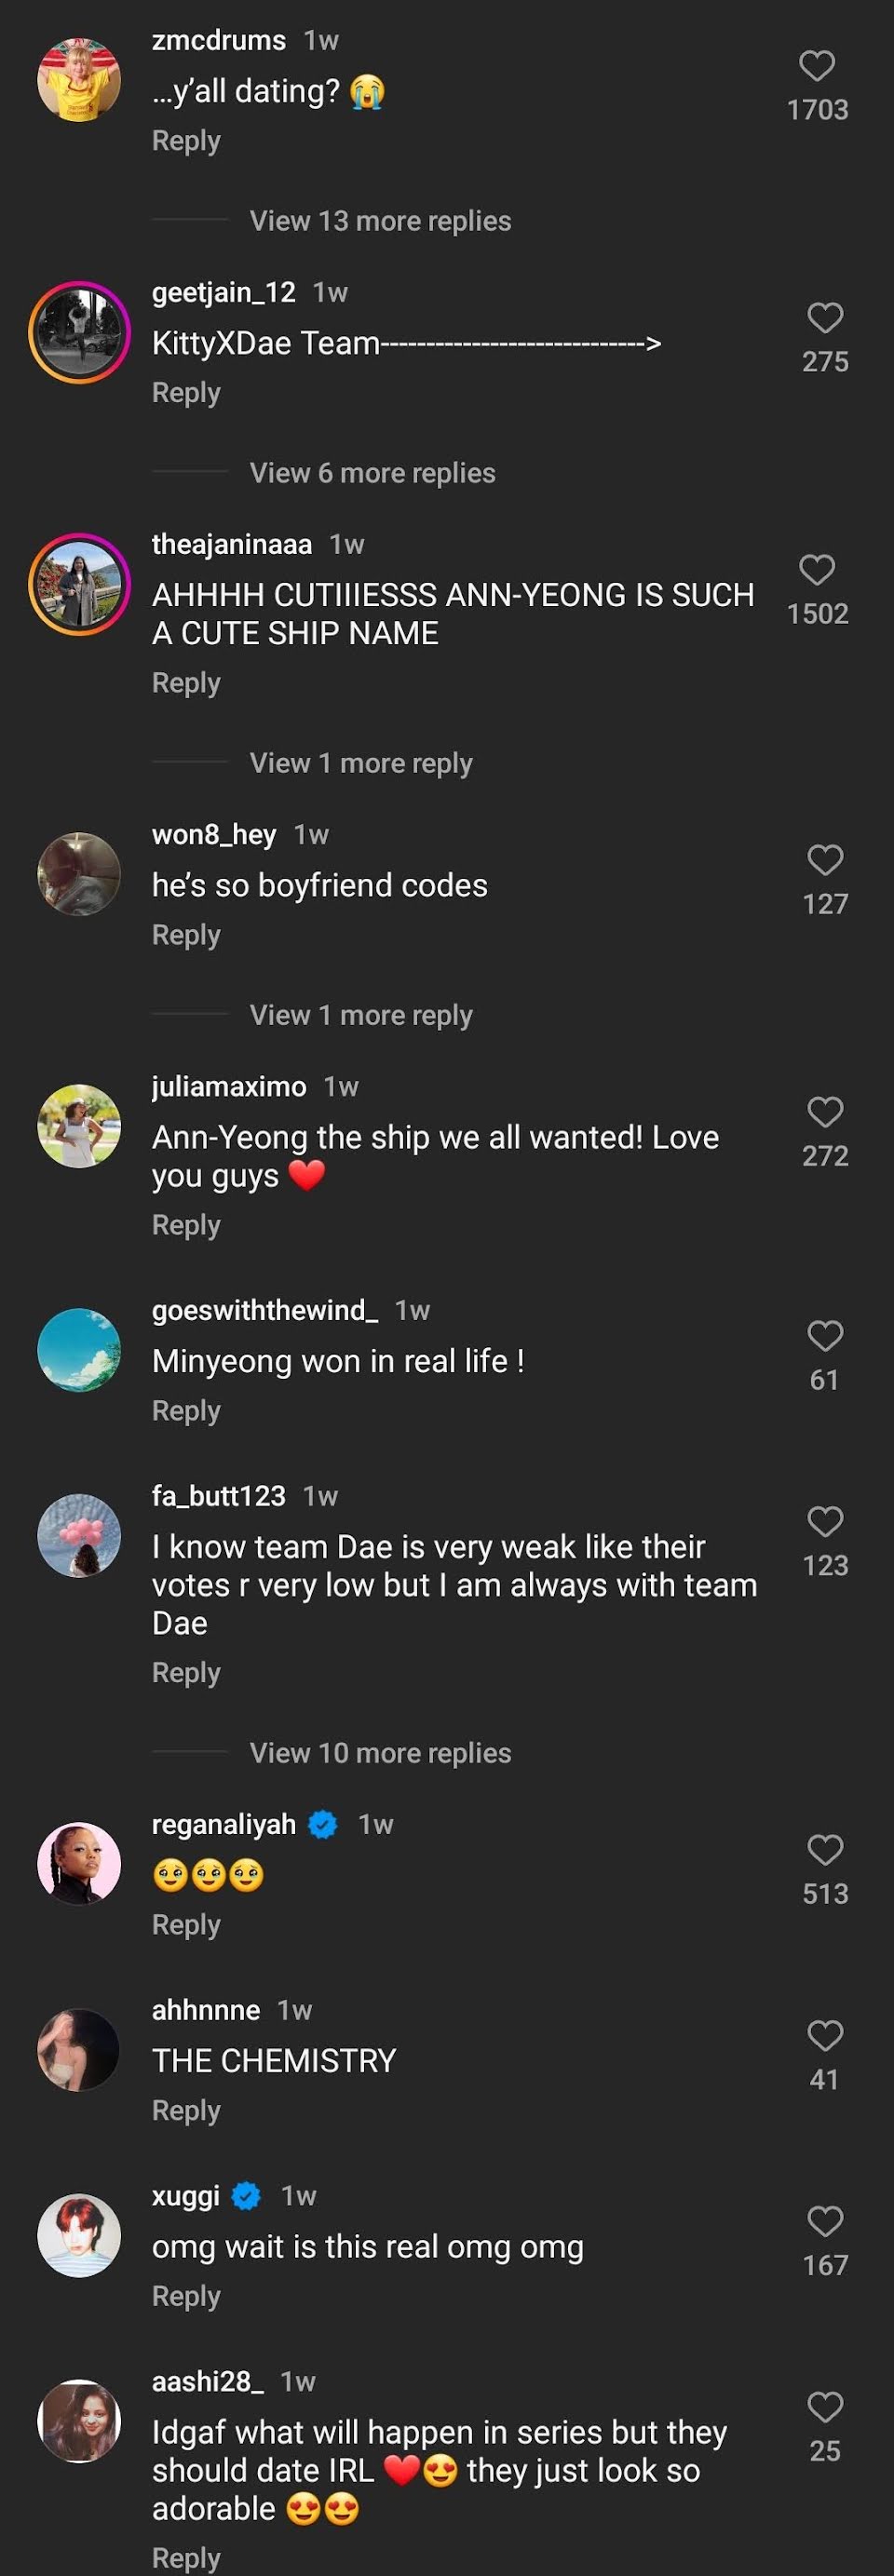The width and height of the screenshot is (894, 2576).
Task: Tap the heart on geetjain_12's comment
Action: click(825, 318)
